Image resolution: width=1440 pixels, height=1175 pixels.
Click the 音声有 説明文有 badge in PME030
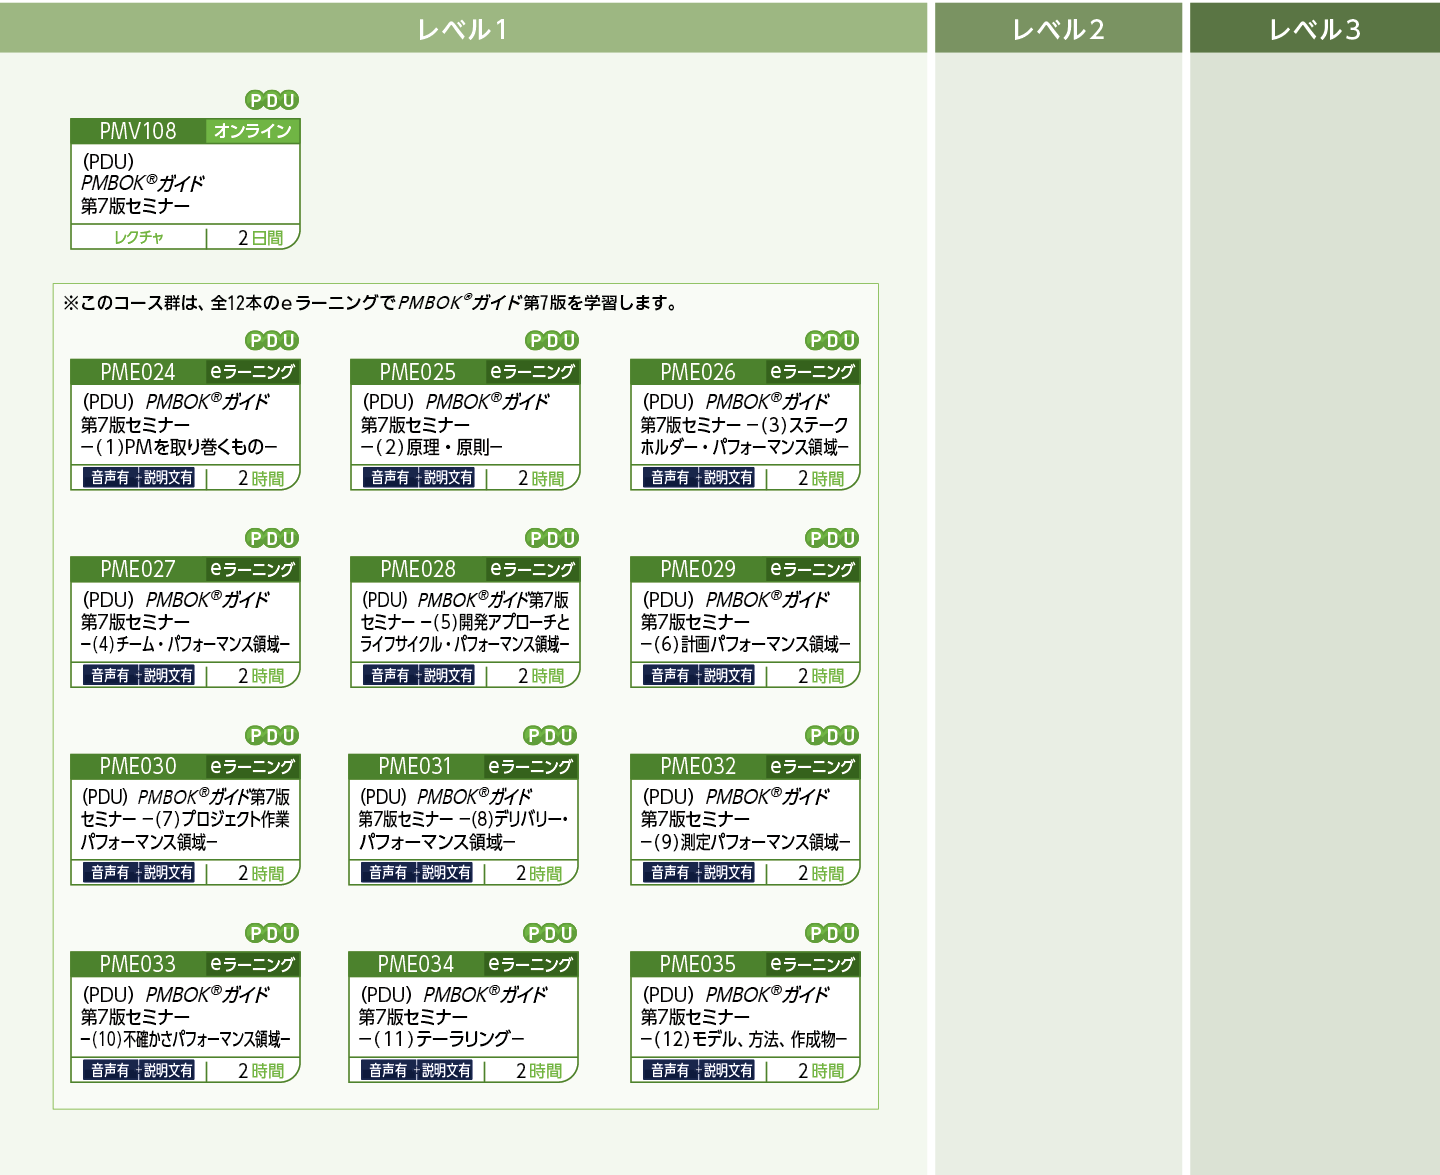(x=139, y=873)
